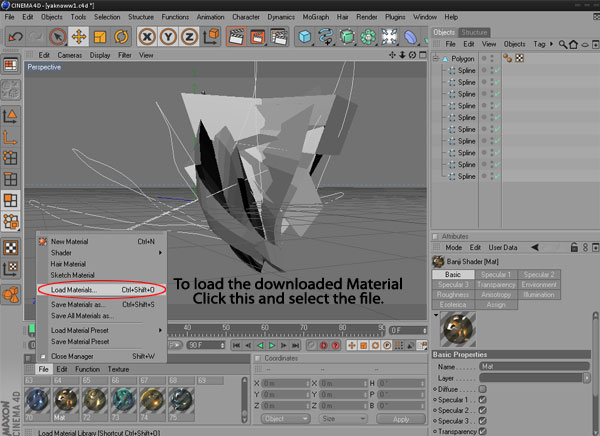This screenshot has width=600, height=436.
Task: Click the material tag on Polygon object
Action: click(508, 58)
